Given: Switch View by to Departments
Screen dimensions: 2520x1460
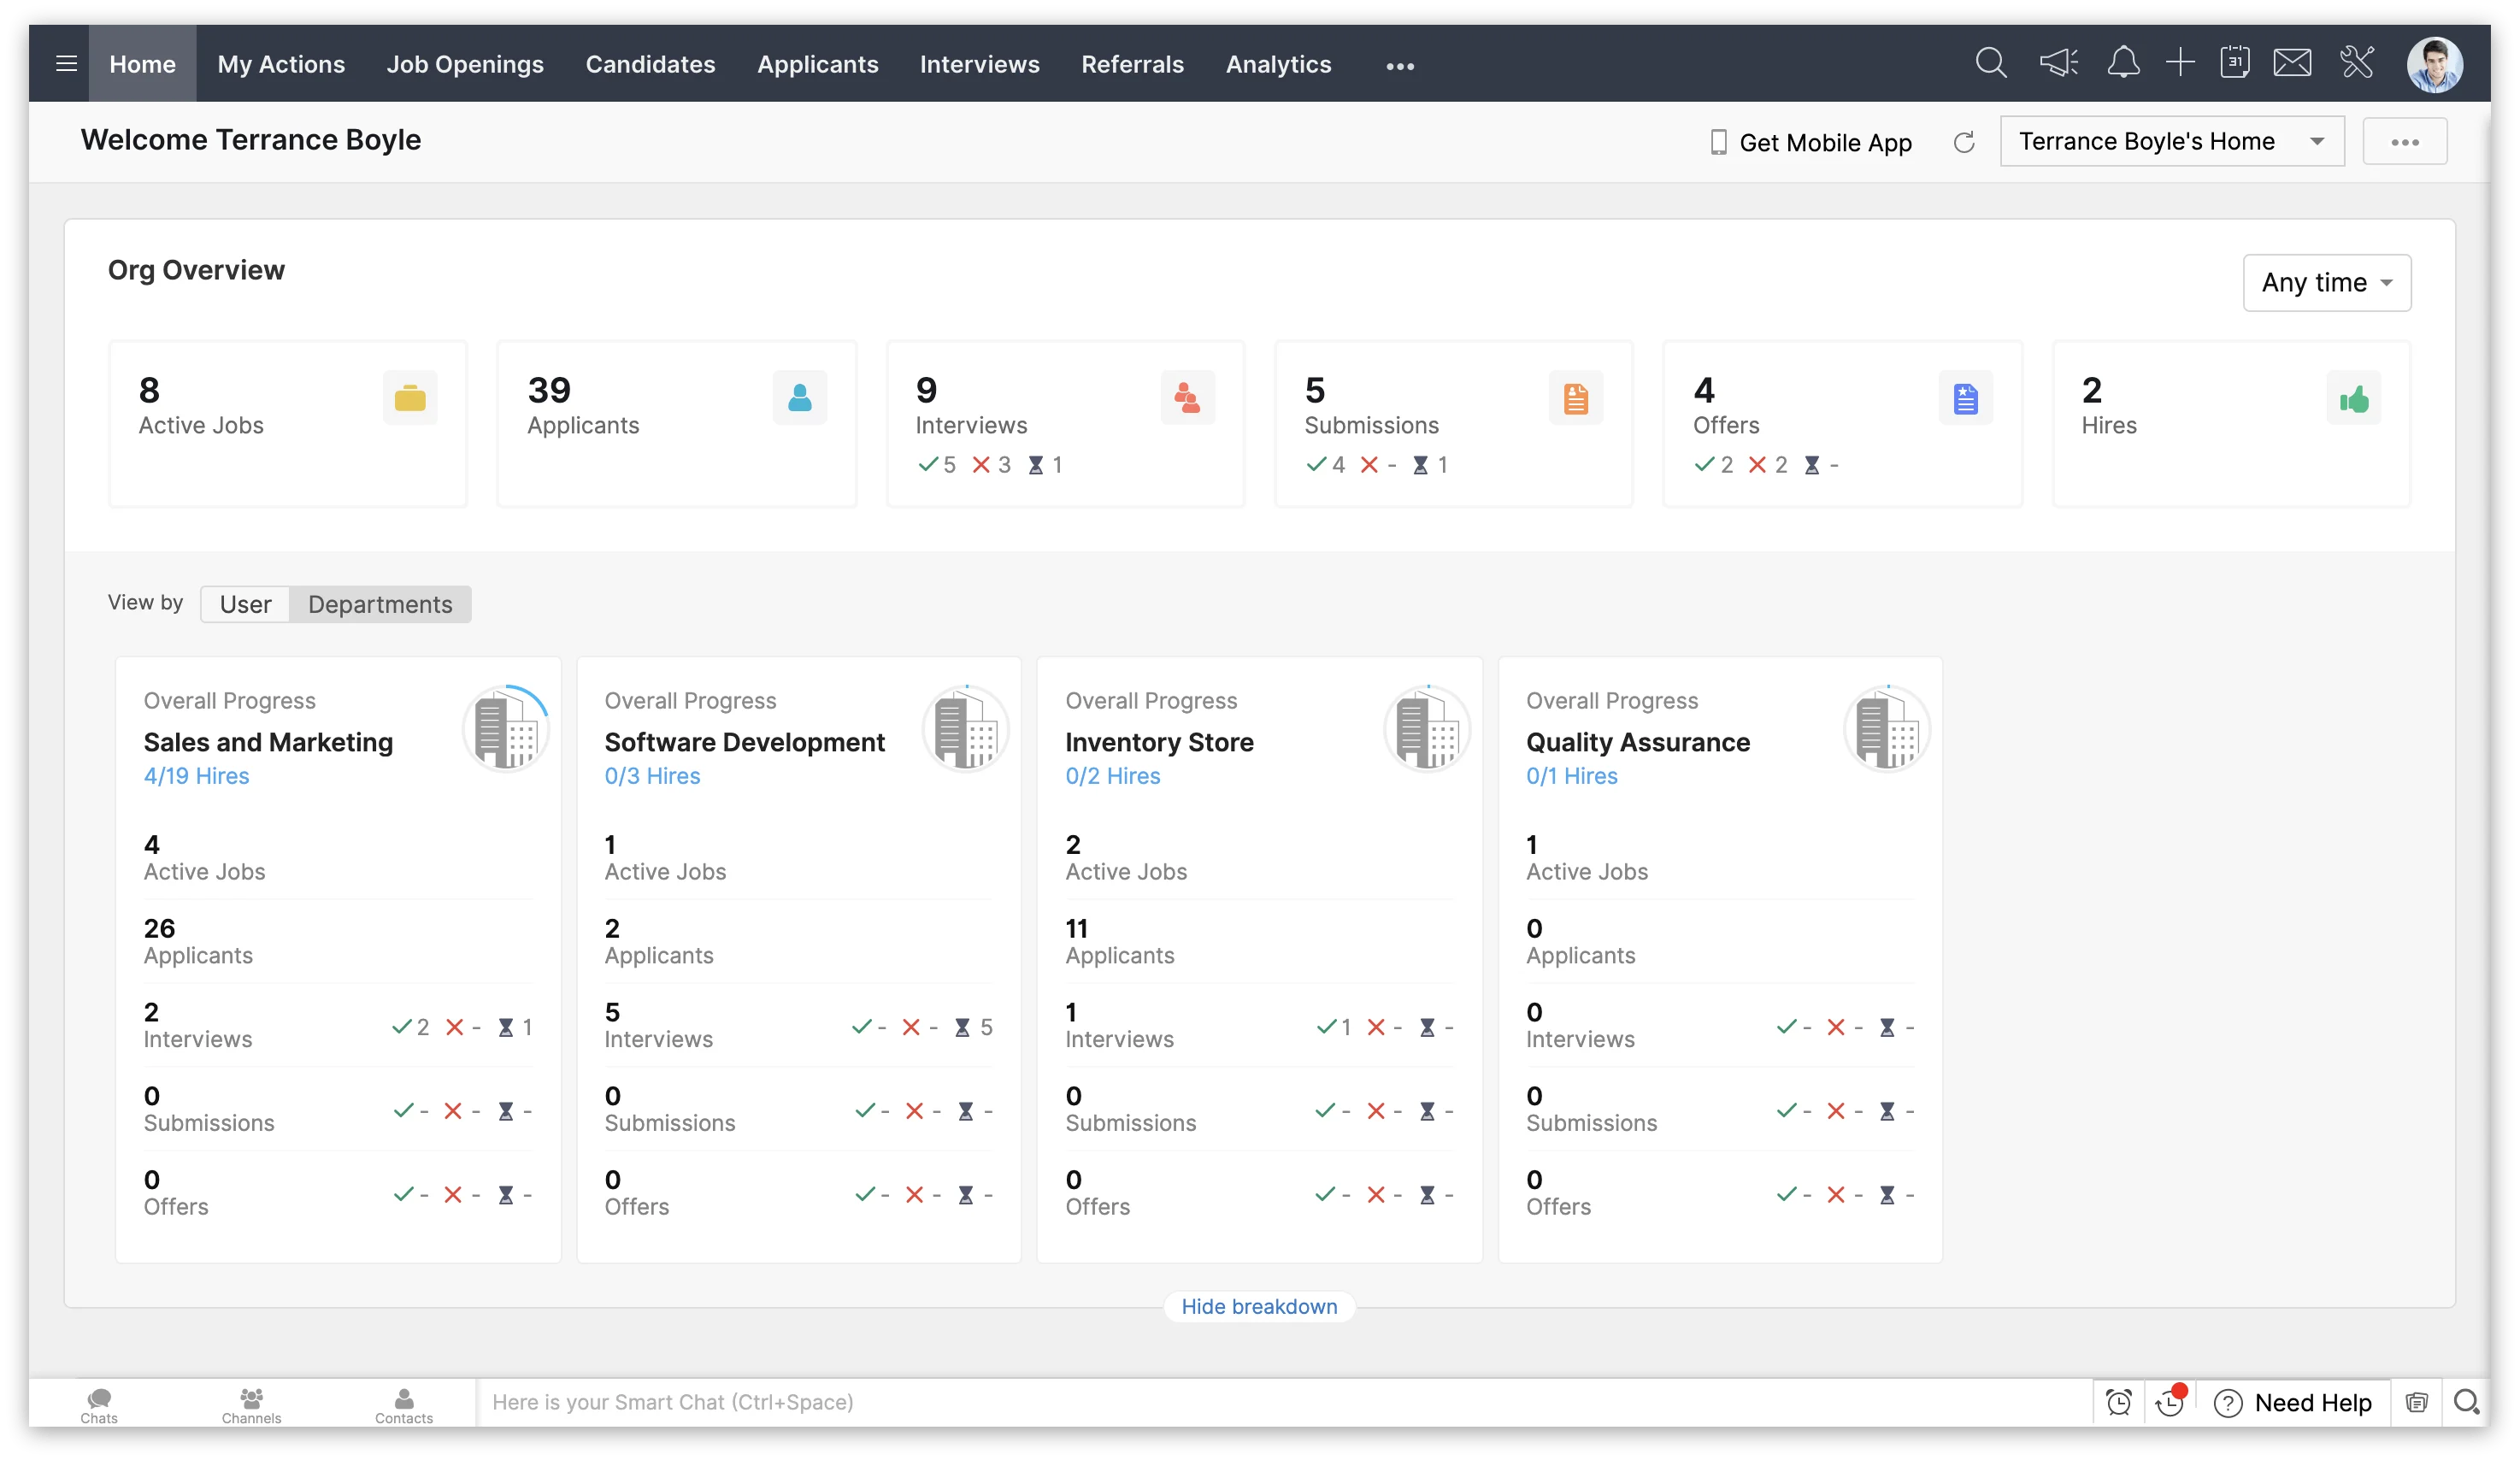Looking at the screenshot, I should point(380,604).
